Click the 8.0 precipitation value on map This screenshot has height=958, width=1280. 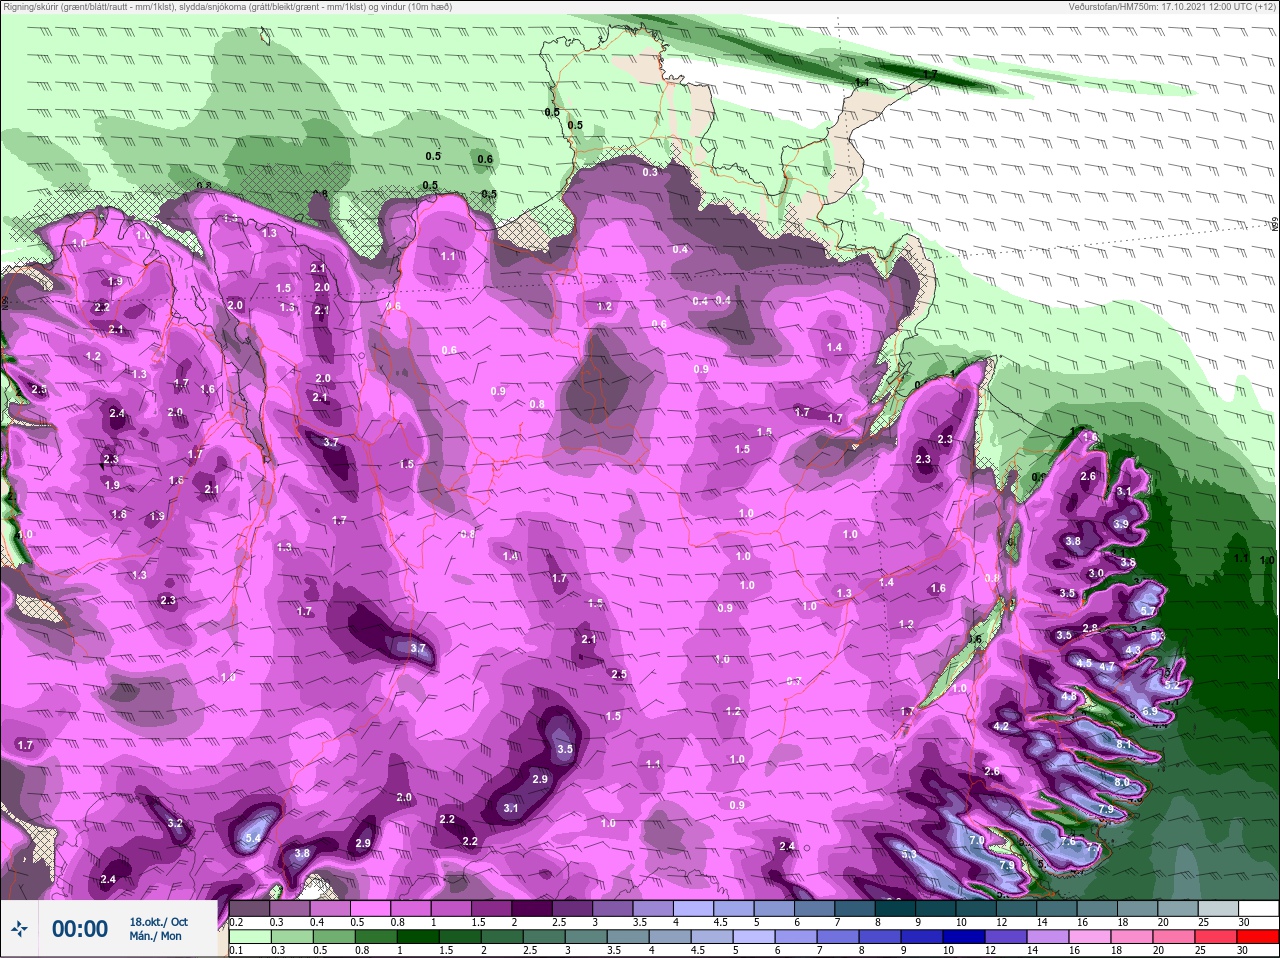click(x=1122, y=783)
